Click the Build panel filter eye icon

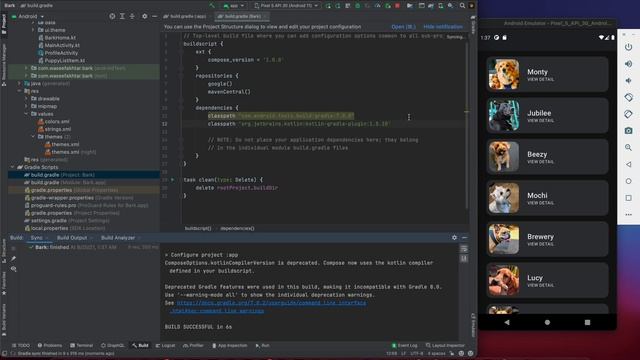13,269
